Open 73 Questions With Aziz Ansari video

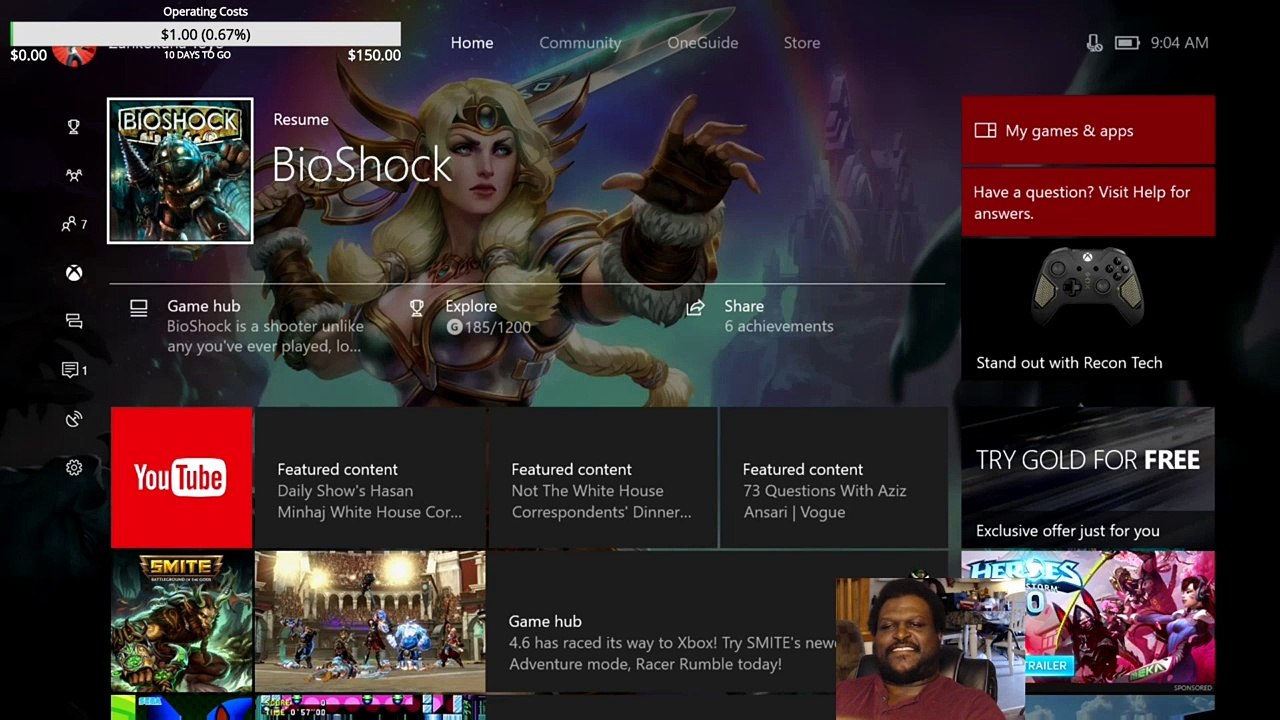tap(834, 478)
